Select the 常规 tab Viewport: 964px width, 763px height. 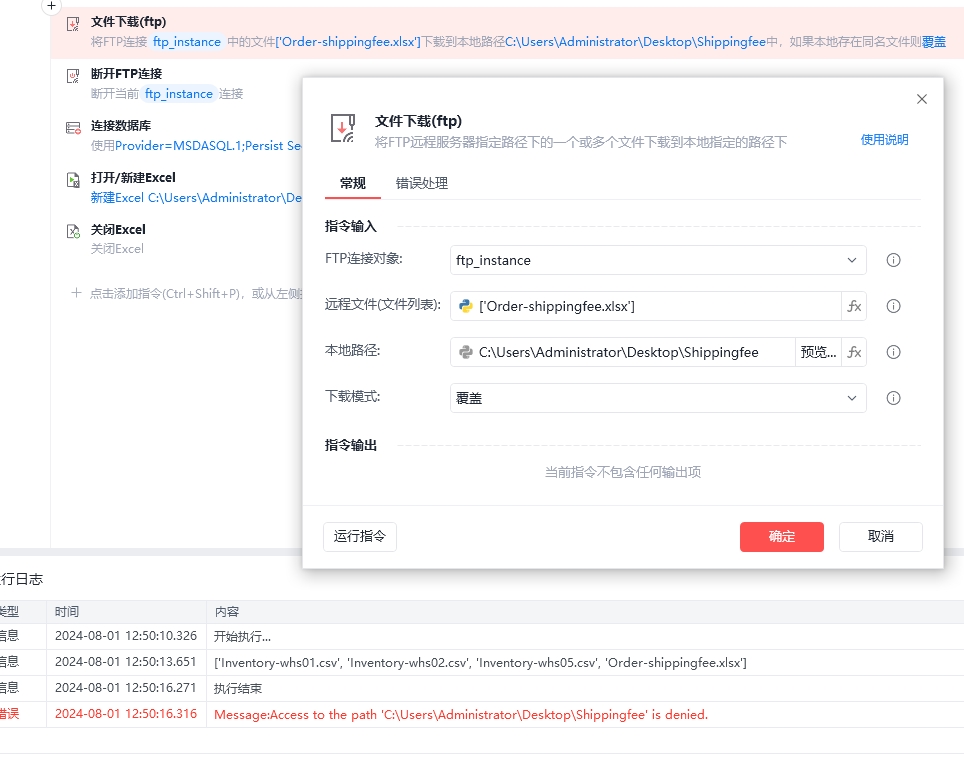[353, 183]
